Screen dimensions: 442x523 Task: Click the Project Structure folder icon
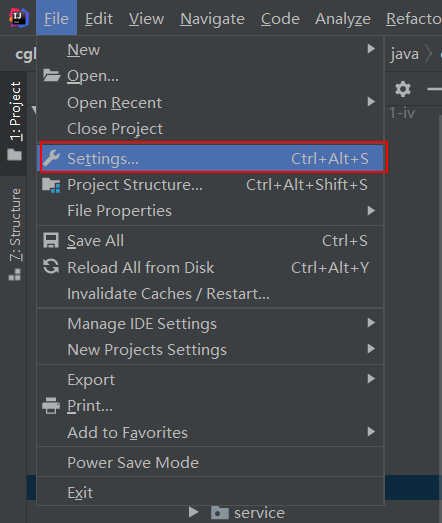pos(51,185)
